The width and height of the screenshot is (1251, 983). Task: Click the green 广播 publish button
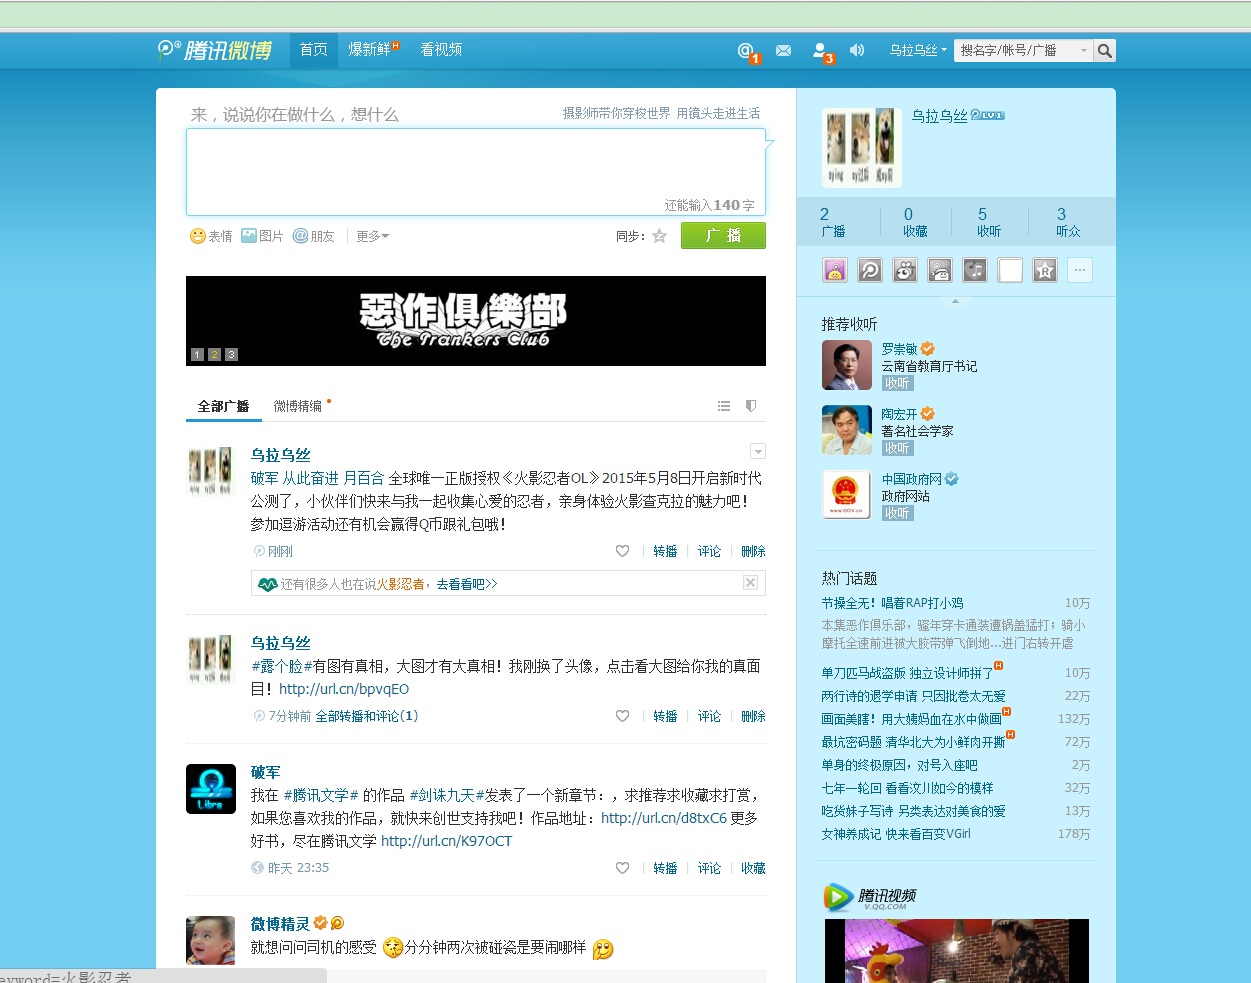[x=723, y=236]
